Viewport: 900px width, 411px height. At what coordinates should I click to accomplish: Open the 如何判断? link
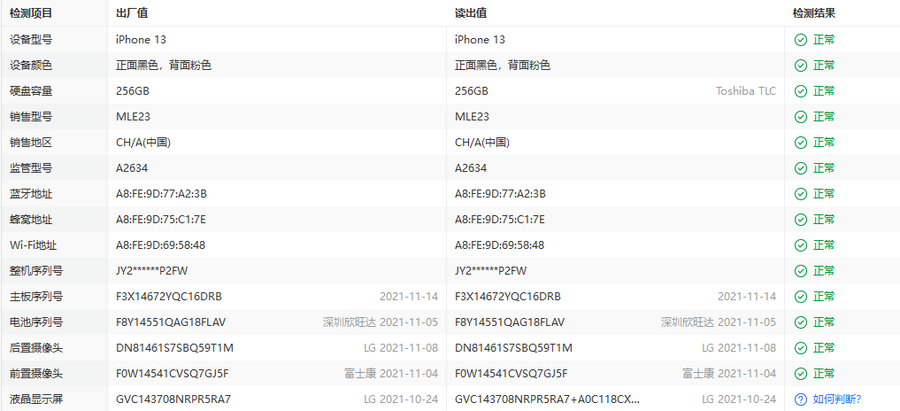tap(837, 399)
